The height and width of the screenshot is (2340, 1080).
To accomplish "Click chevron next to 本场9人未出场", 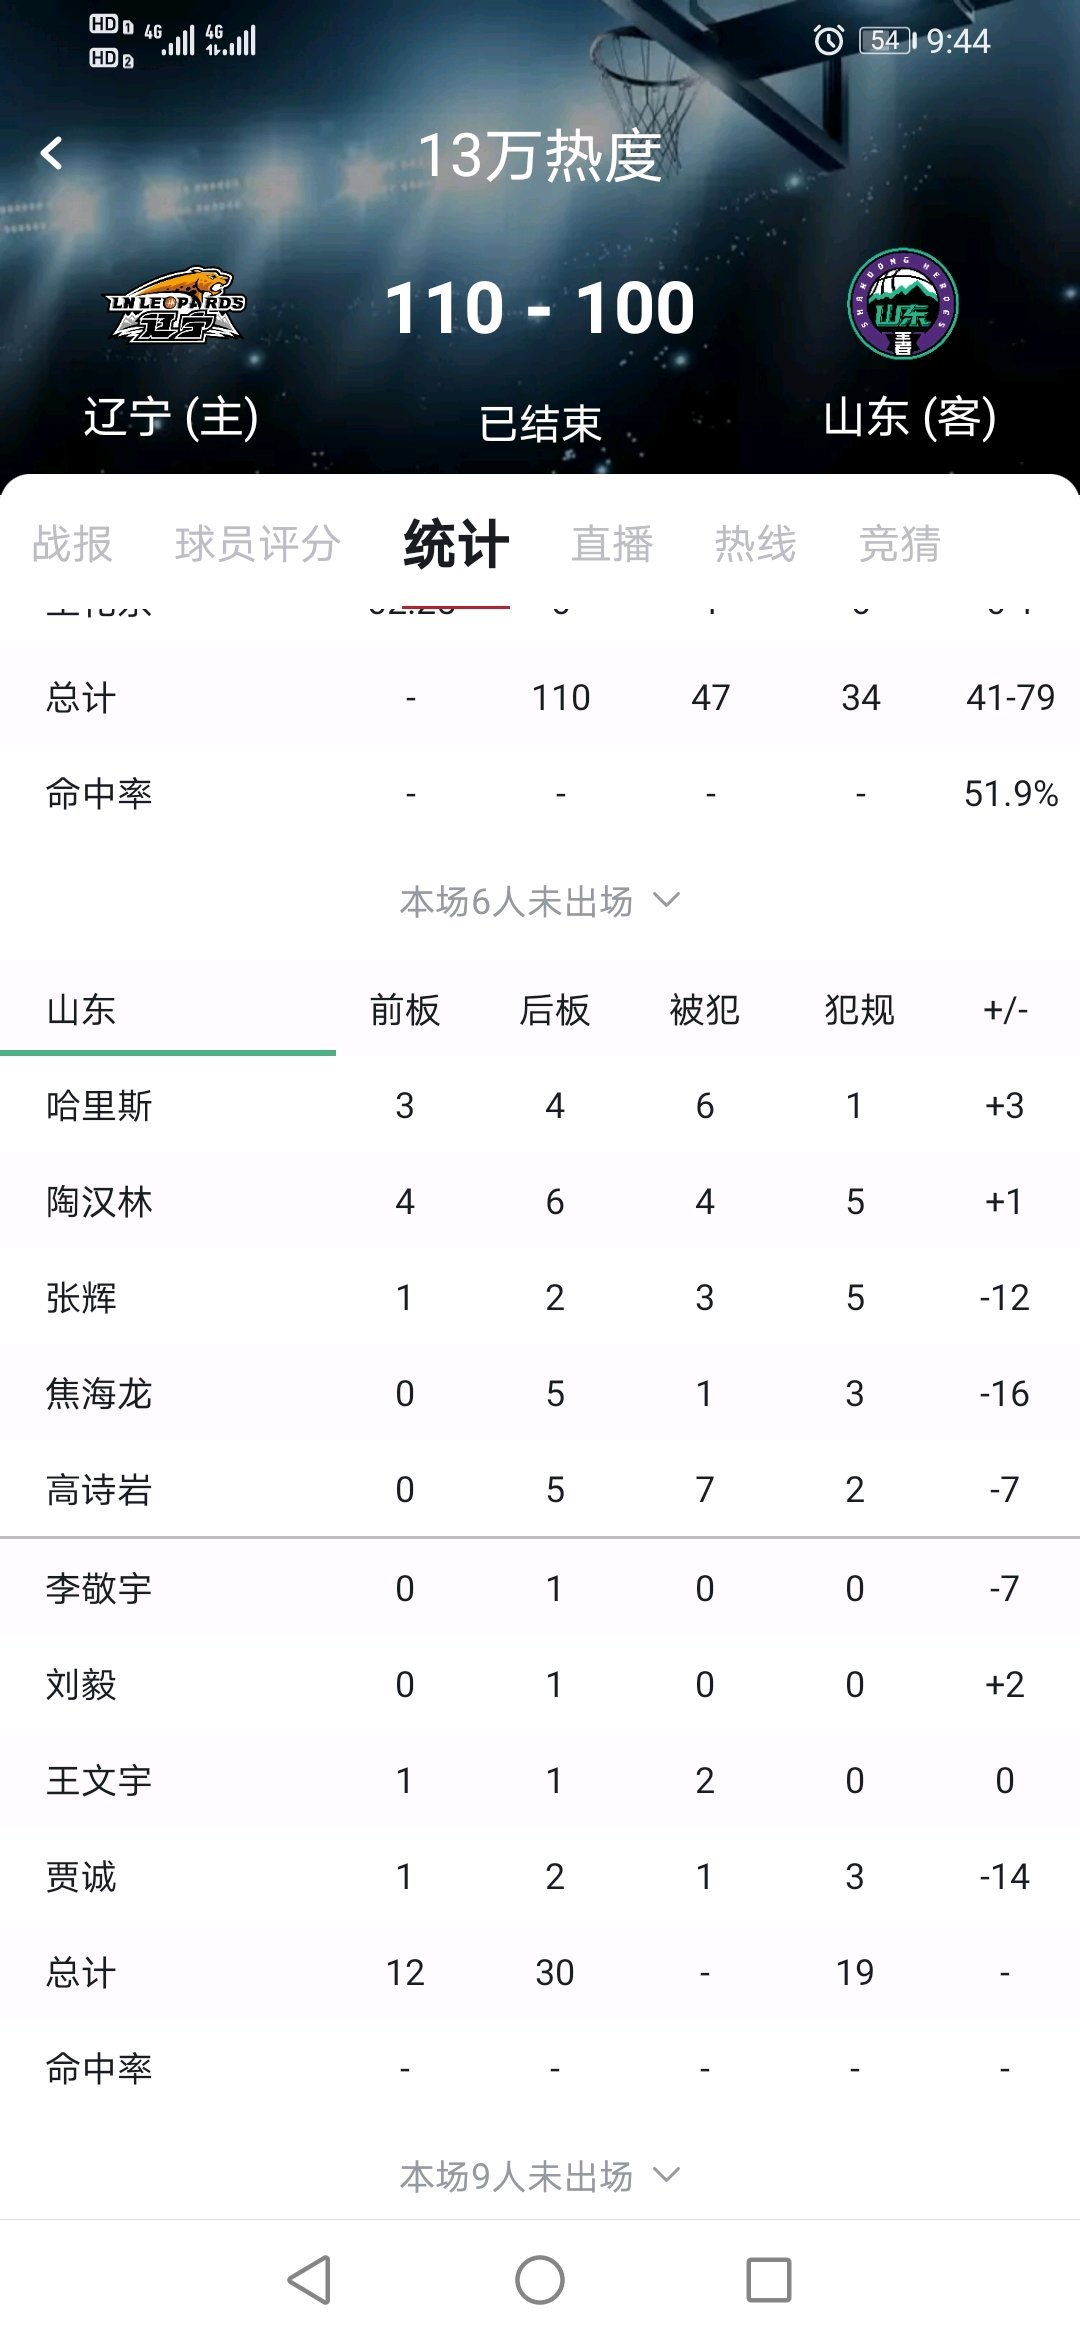I will 666,2176.
